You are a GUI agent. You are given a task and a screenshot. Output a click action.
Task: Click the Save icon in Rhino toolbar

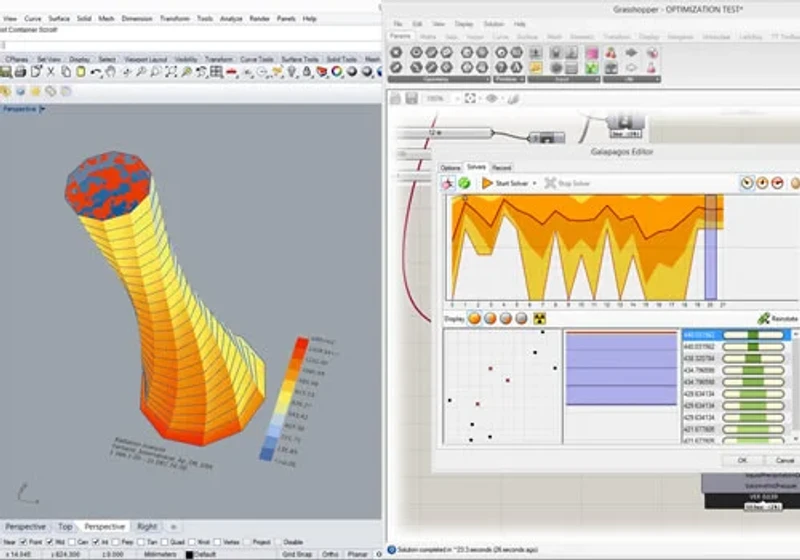(x=6, y=72)
